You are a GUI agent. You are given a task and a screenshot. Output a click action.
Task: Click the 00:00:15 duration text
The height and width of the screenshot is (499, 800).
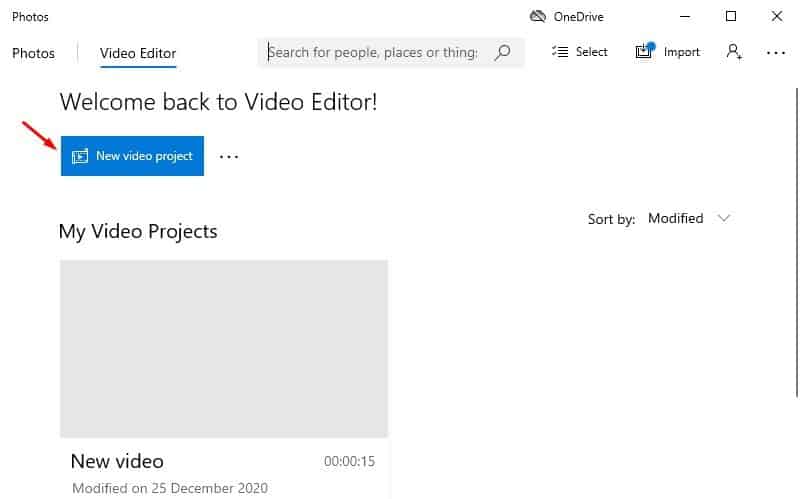[x=349, y=461]
